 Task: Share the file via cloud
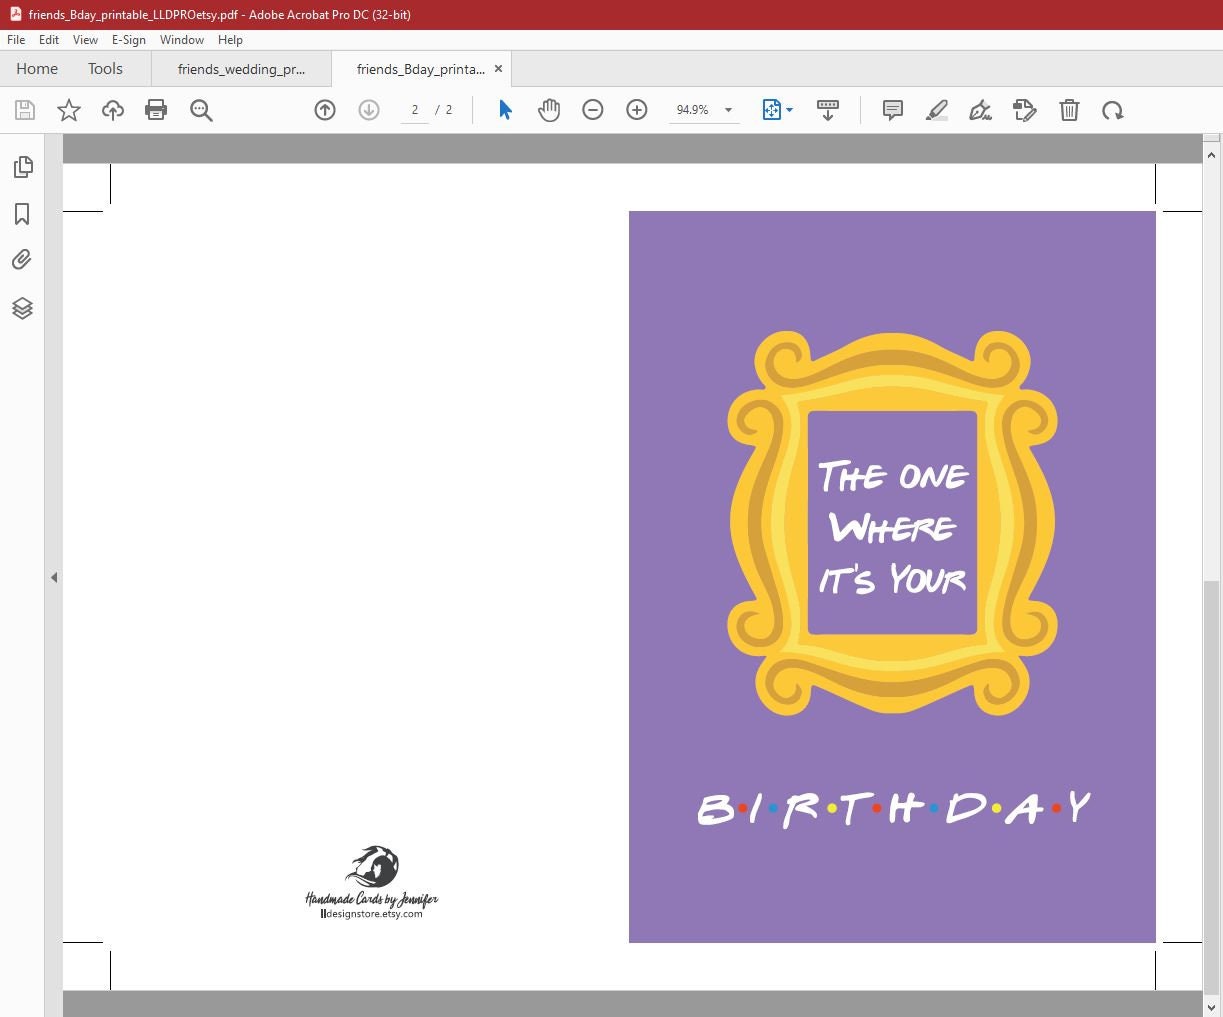(113, 110)
